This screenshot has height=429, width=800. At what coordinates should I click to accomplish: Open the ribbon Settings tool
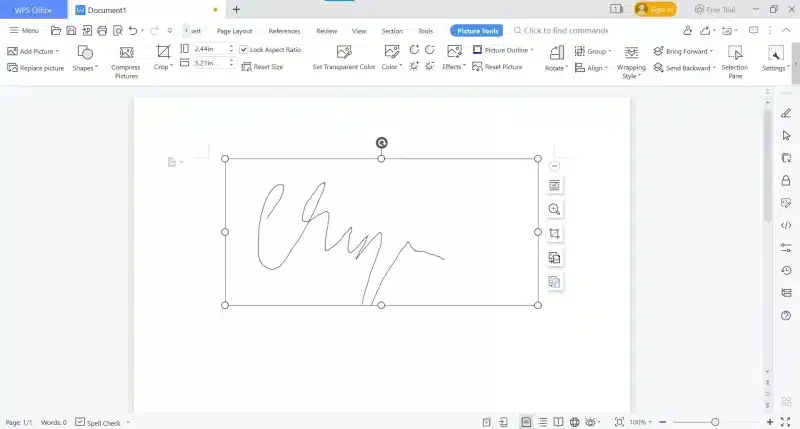[x=776, y=58]
